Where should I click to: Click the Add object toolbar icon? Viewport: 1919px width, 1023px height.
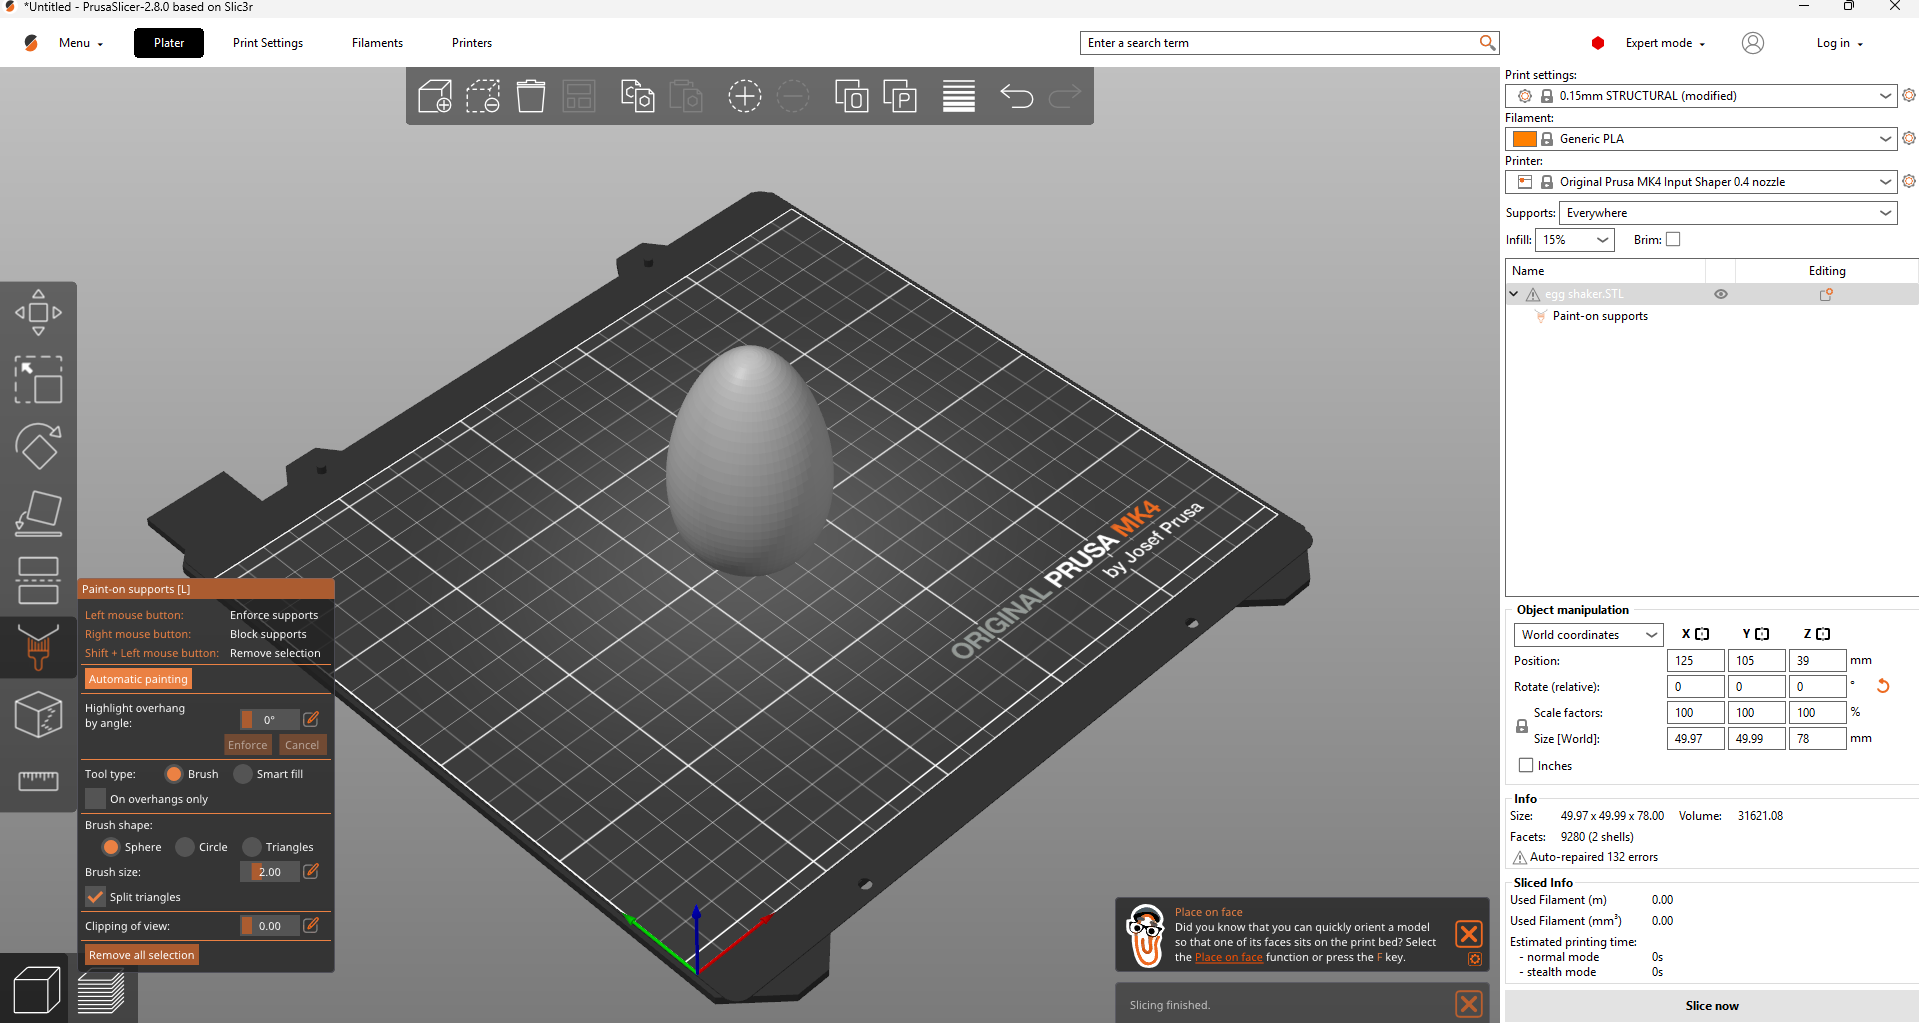[435, 97]
